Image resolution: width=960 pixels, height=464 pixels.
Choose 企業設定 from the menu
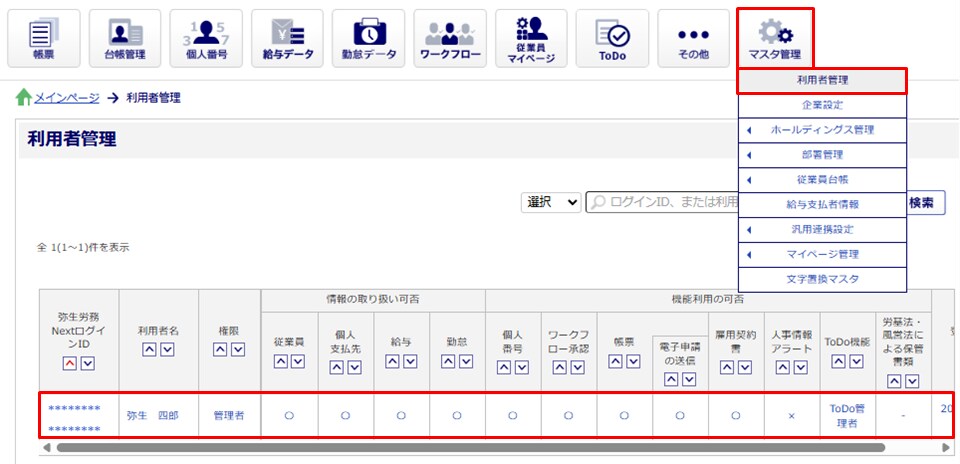[x=822, y=105]
